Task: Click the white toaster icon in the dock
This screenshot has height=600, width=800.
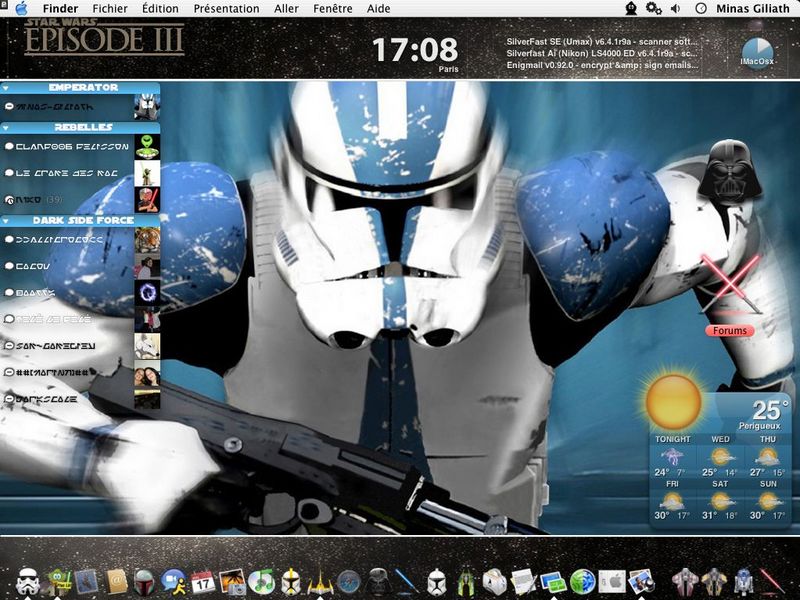Action: click(x=494, y=582)
